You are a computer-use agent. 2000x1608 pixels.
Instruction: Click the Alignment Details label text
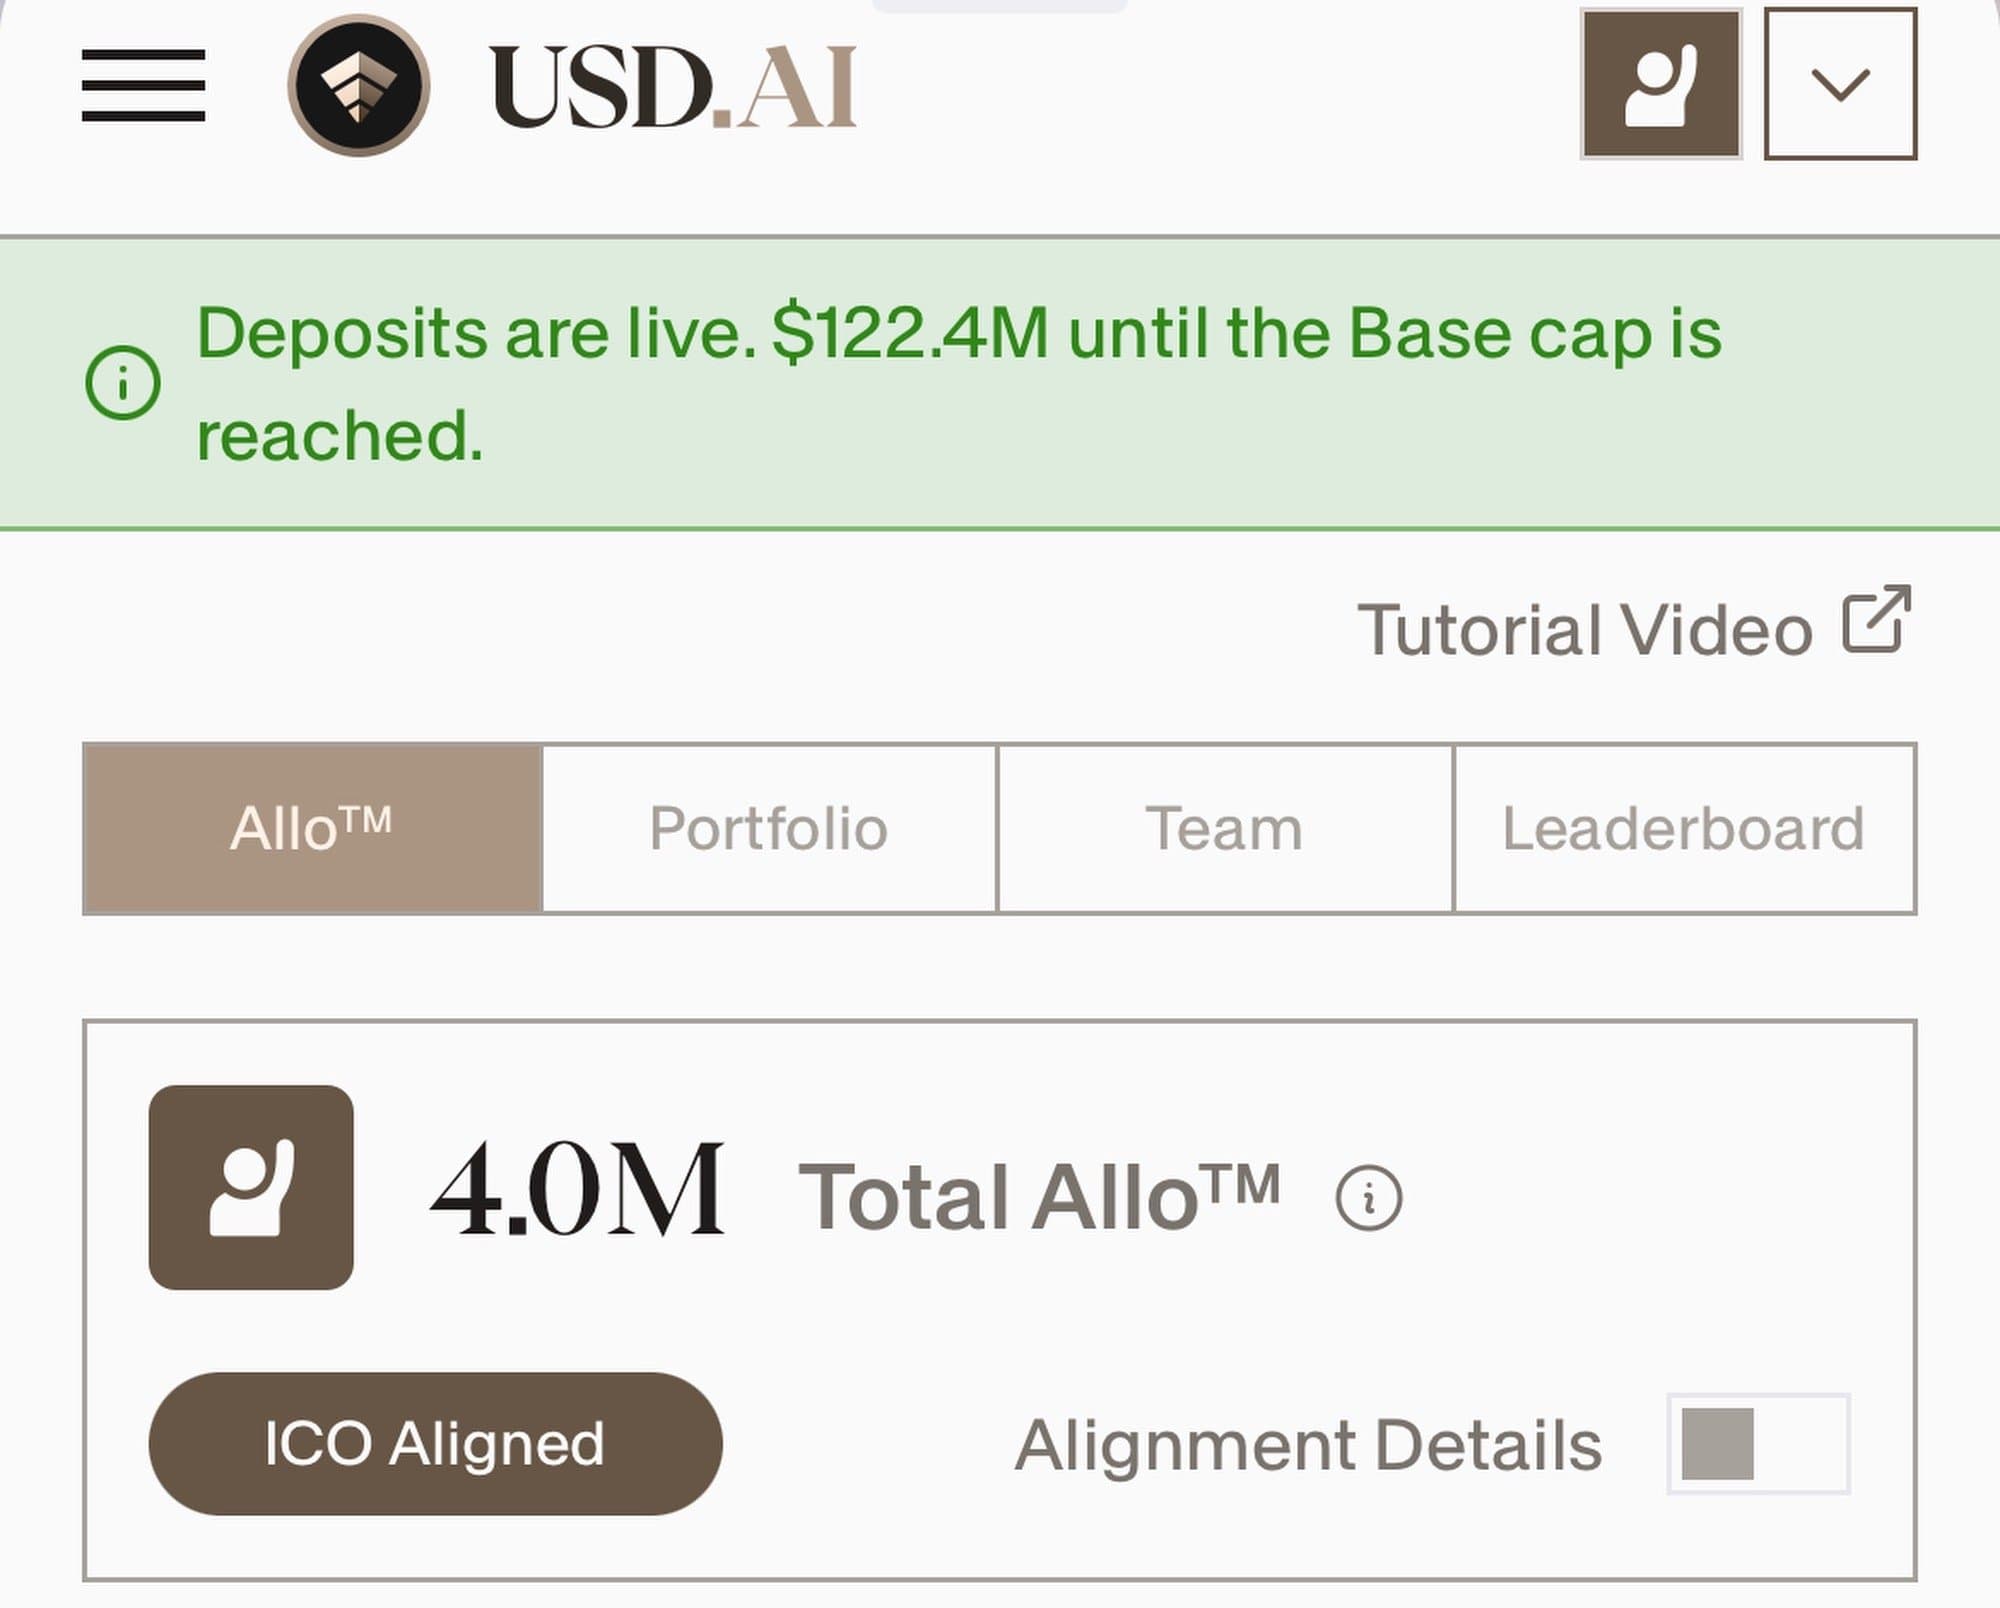[1308, 1445]
